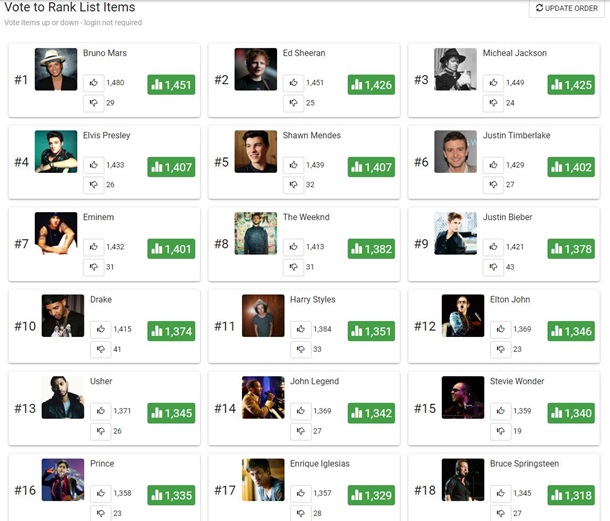This screenshot has height=521, width=610.
Task: Downvote Ed Sheeran with thumbs-down icon
Action: tap(293, 103)
